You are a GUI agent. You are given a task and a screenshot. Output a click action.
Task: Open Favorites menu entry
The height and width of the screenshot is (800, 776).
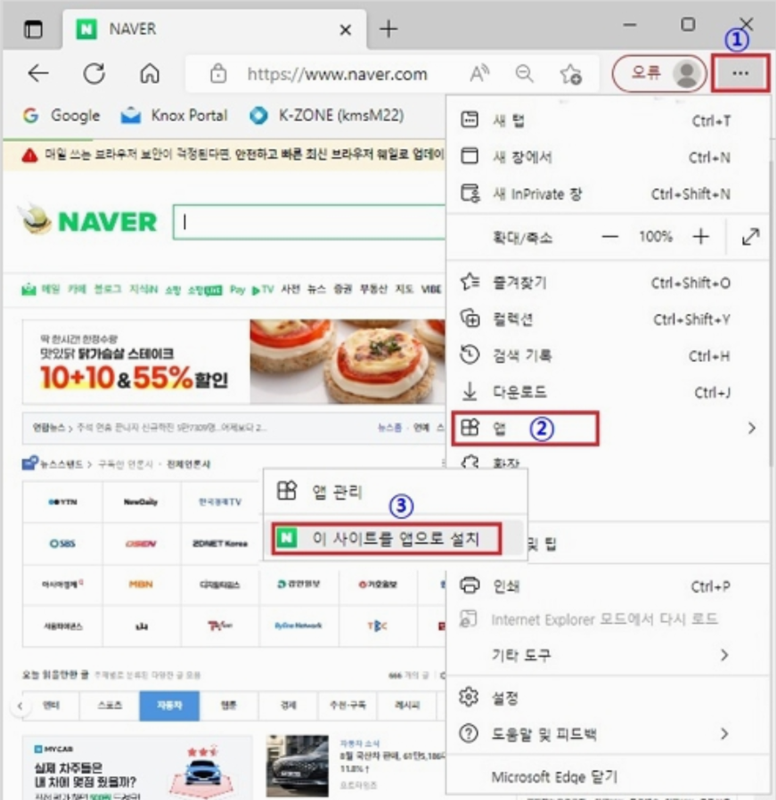click(x=607, y=283)
